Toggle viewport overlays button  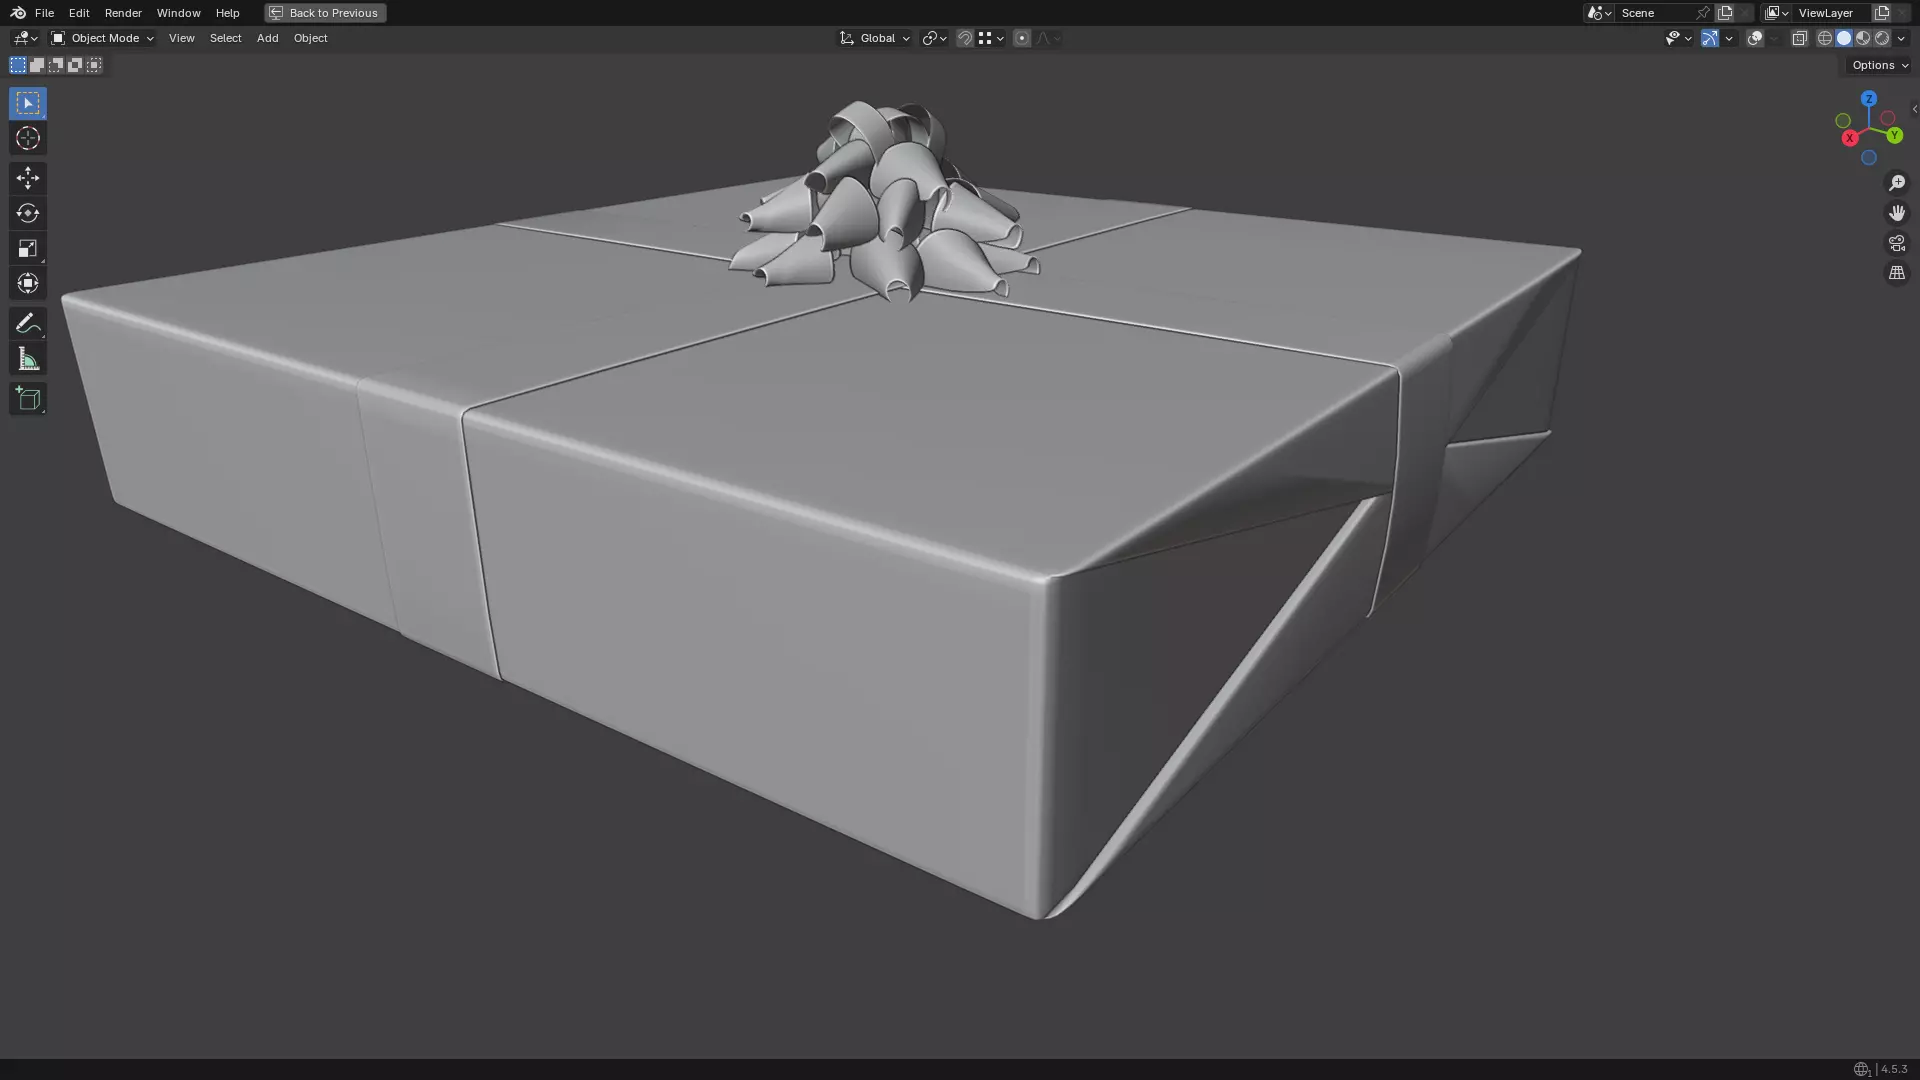1755,38
